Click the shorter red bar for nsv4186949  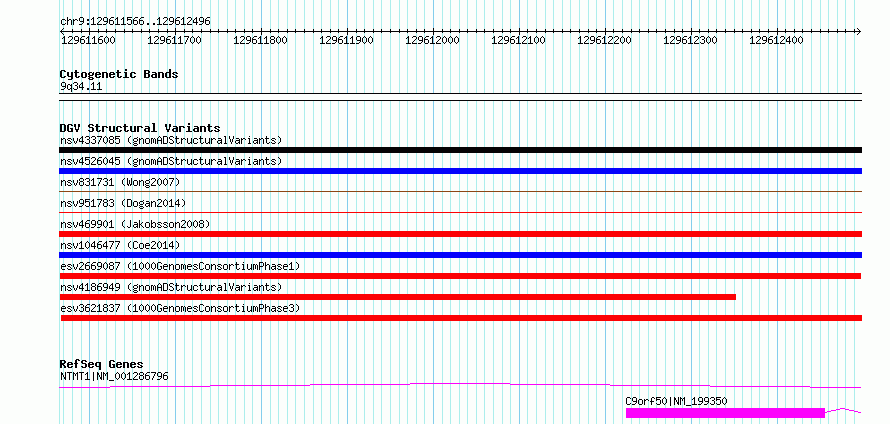coord(397,297)
